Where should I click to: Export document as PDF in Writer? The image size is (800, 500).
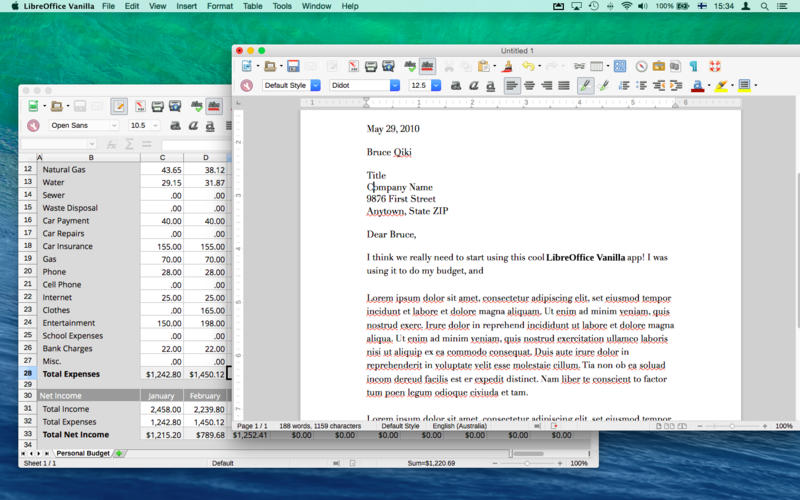point(352,66)
